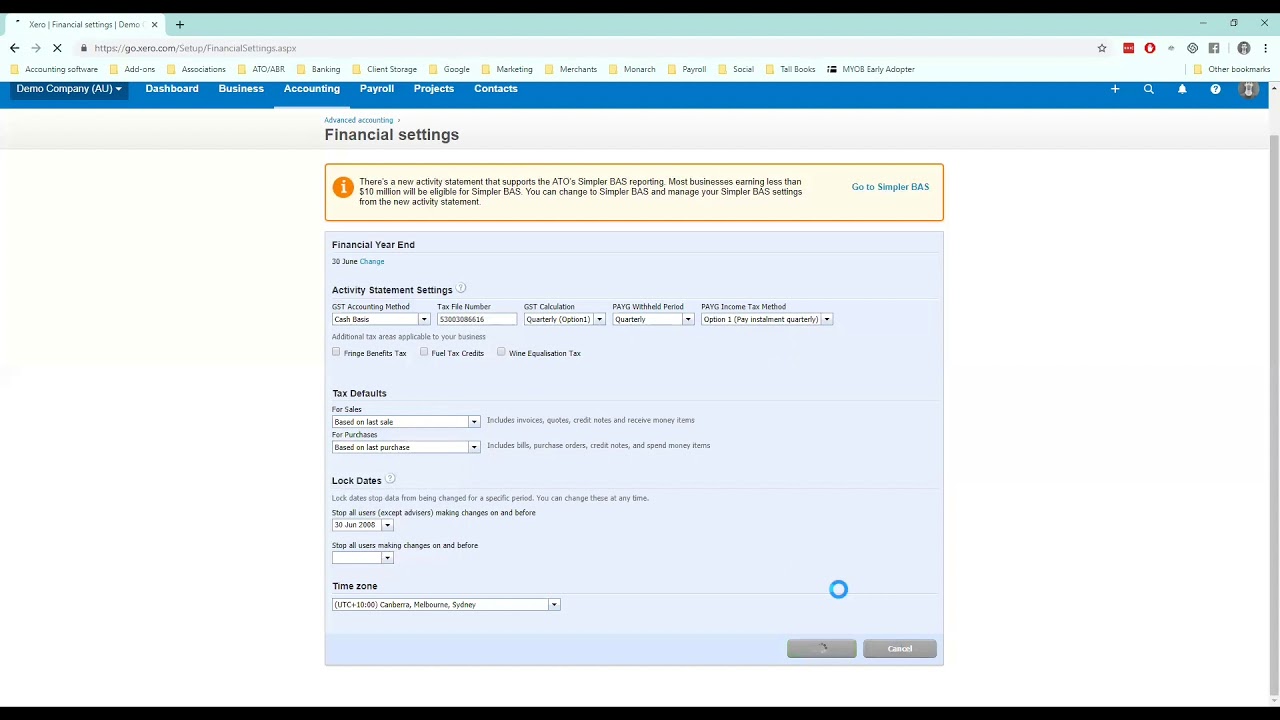Open Chrome three-dot menu
The image size is (1280, 720).
click(1265, 48)
